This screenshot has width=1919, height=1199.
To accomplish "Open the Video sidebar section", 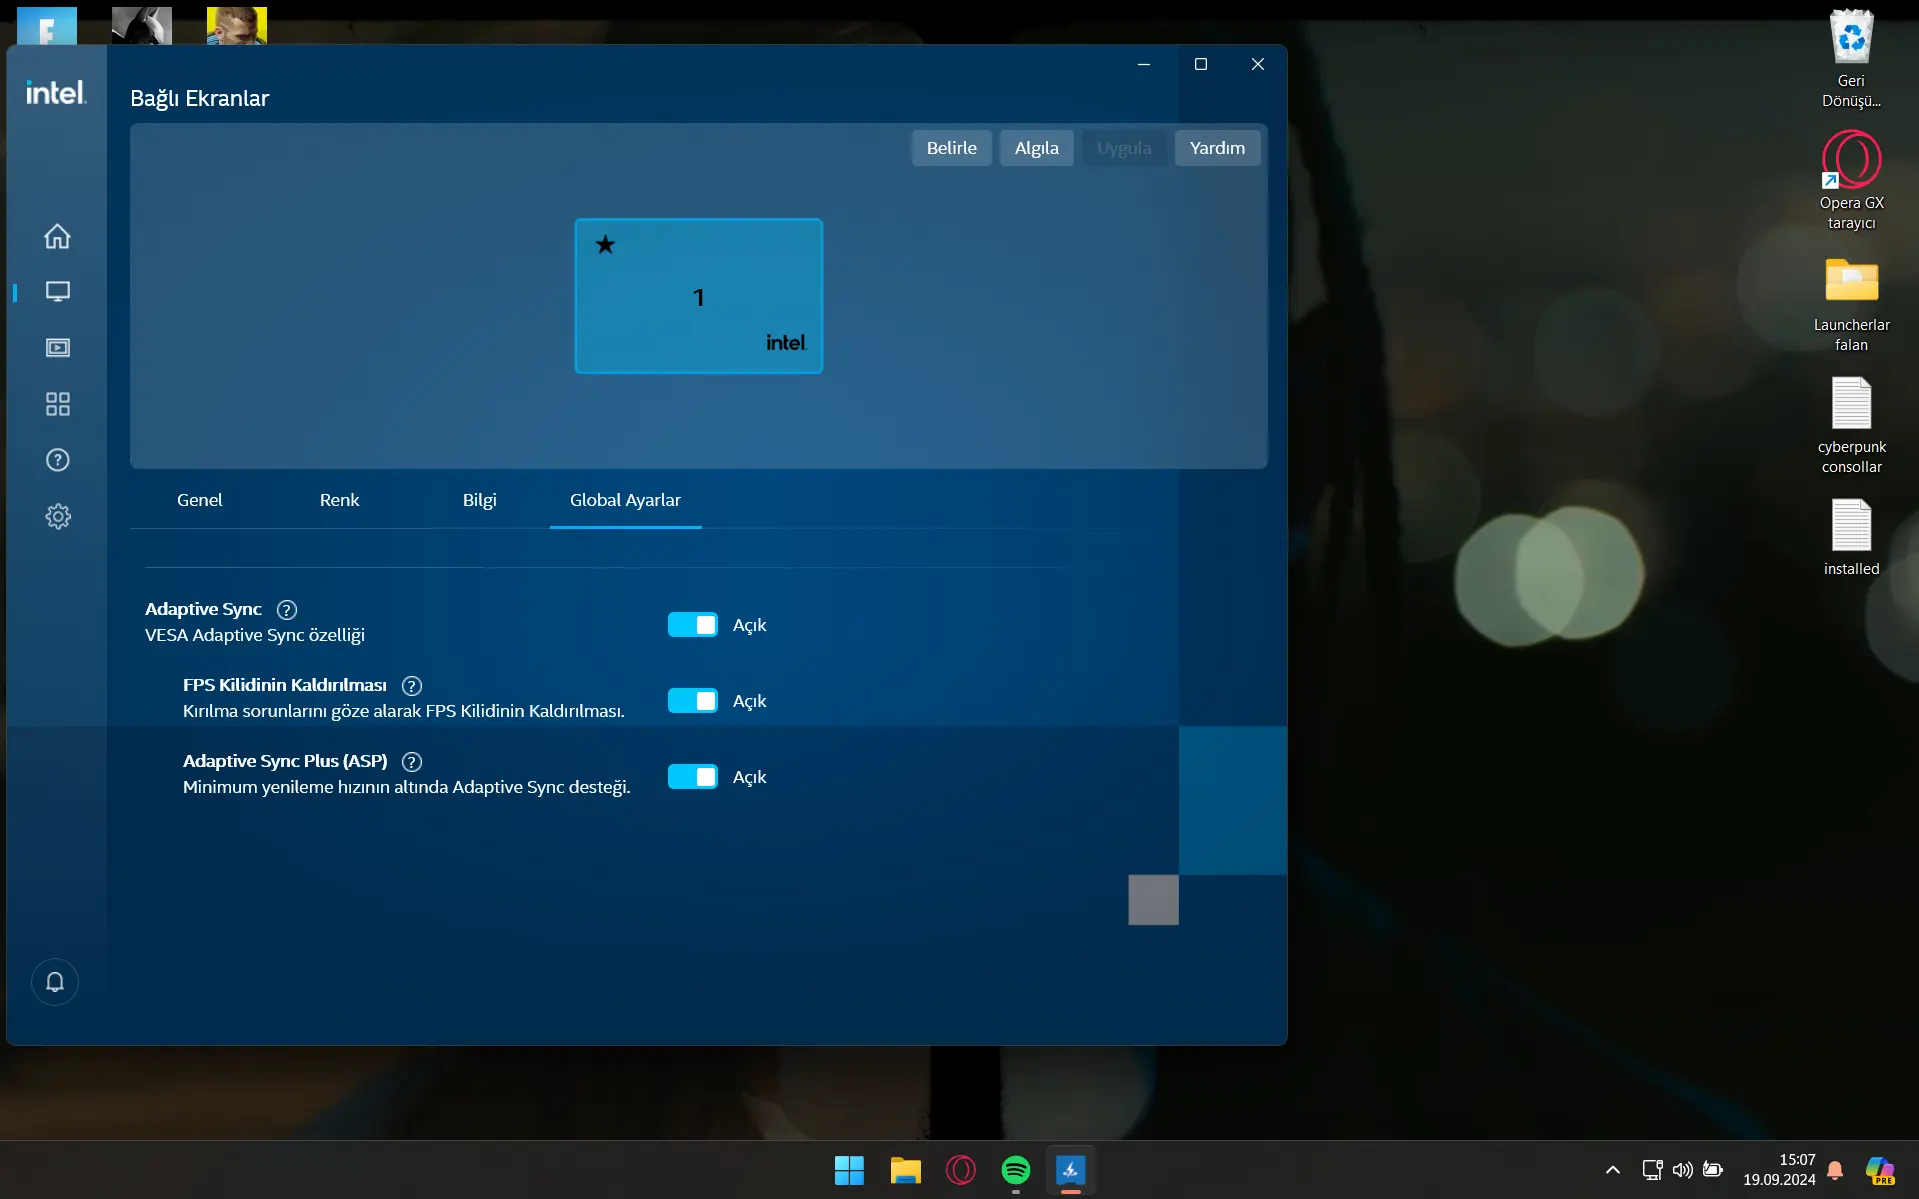I will pyautogui.click(x=57, y=348).
